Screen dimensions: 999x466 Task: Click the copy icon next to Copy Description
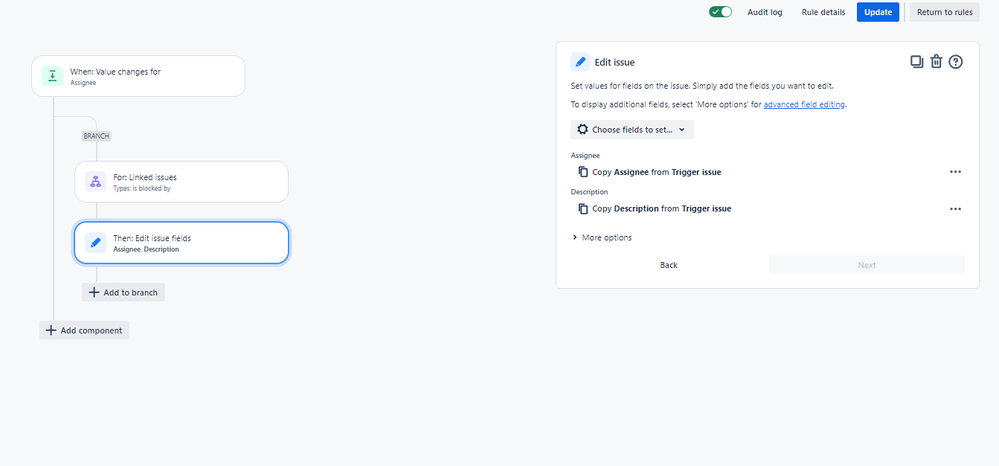pos(583,208)
